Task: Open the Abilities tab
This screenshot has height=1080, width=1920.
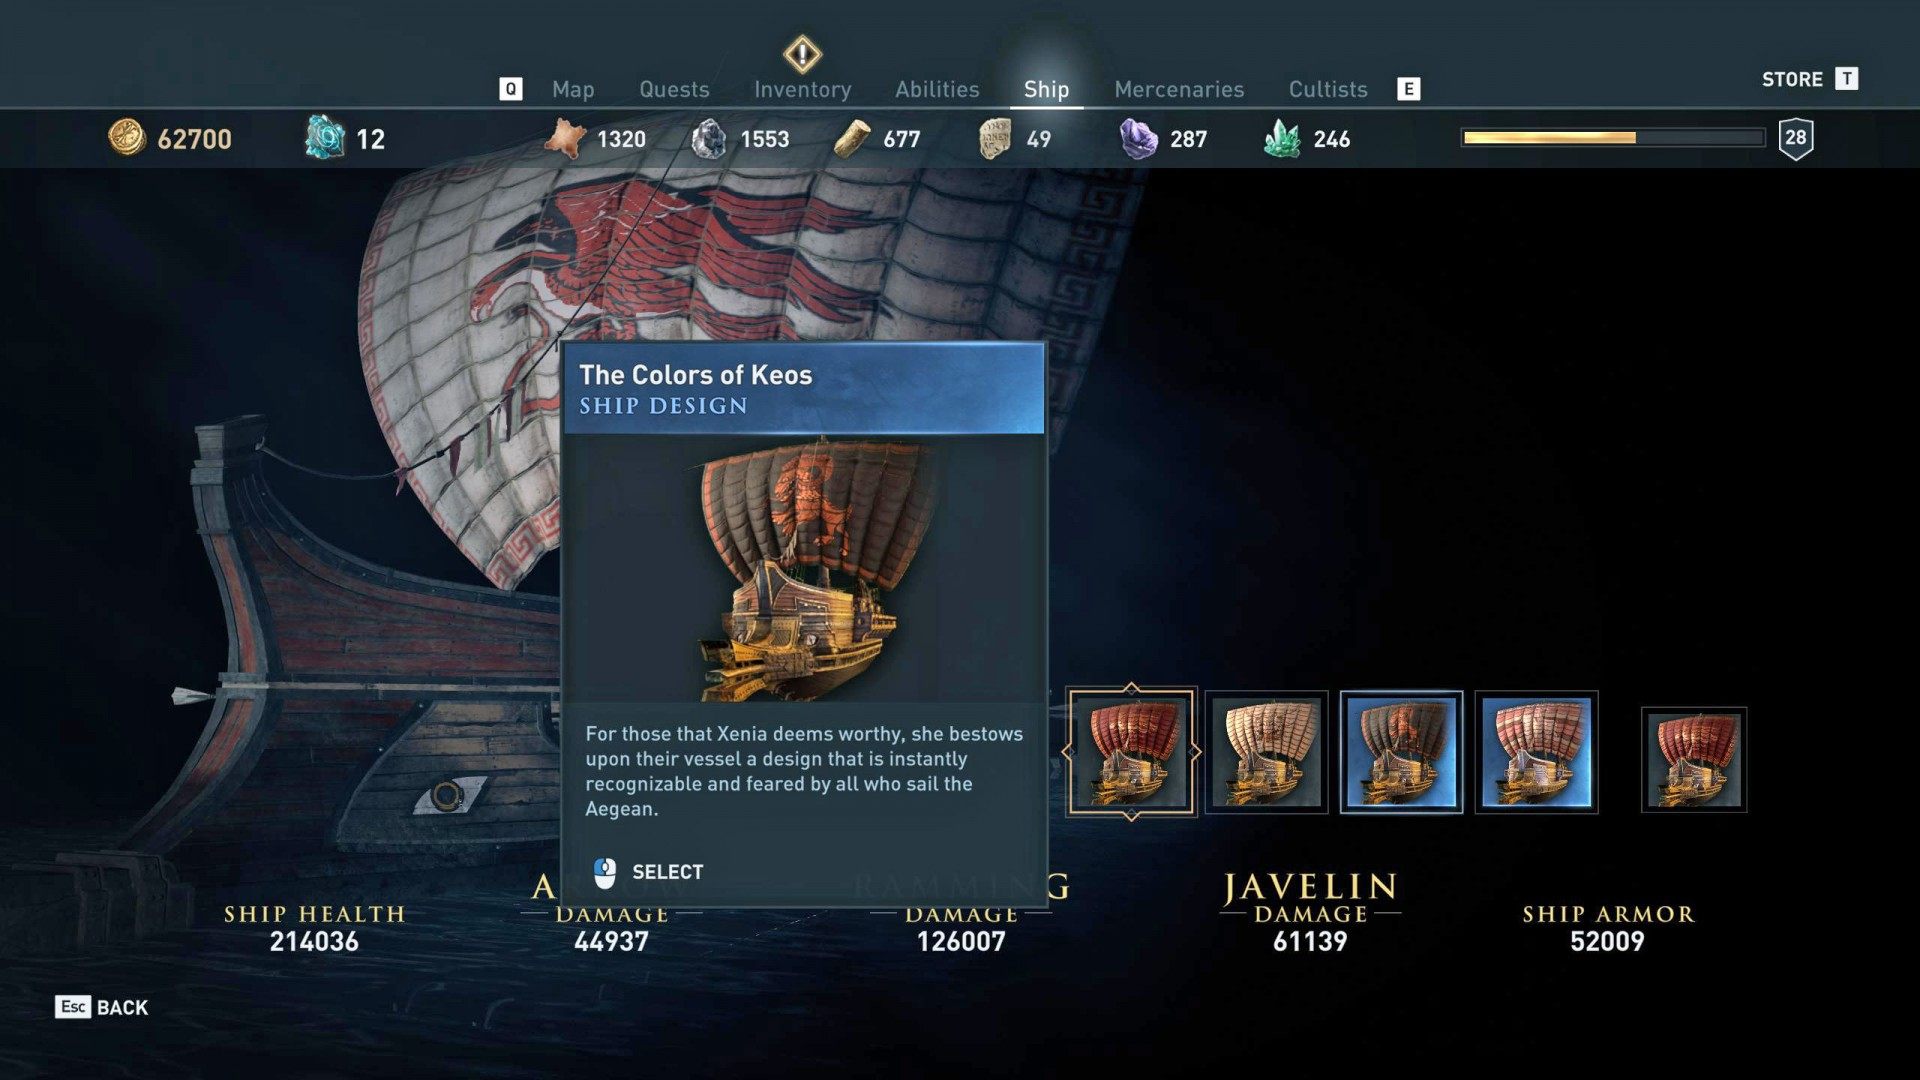Action: pos(937,89)
